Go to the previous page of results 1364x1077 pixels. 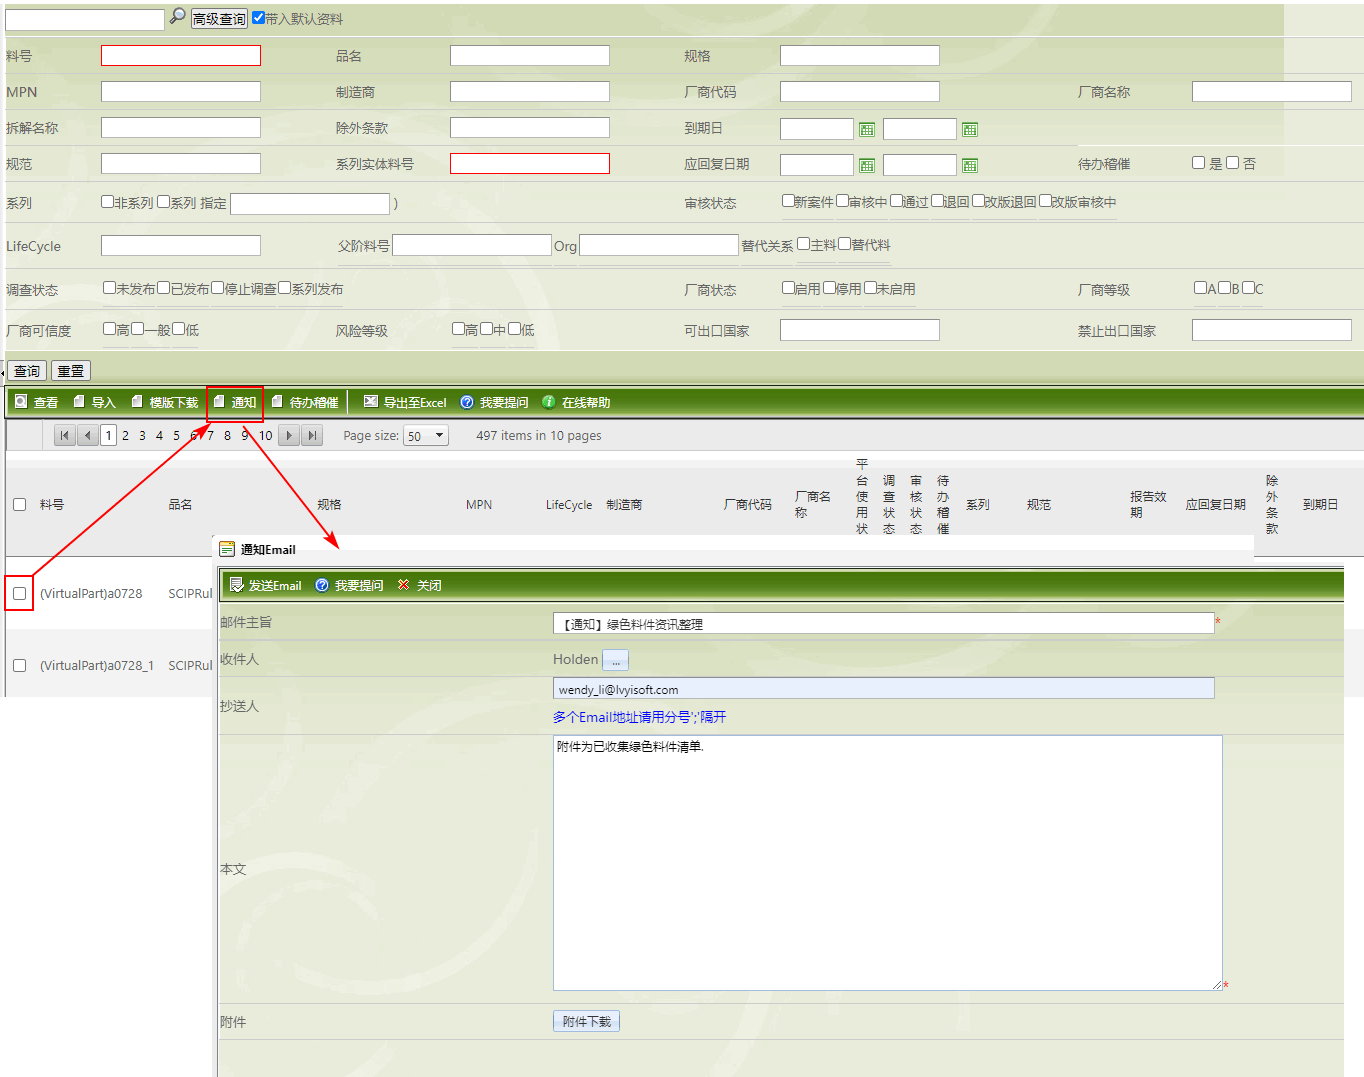click(88, 435)
